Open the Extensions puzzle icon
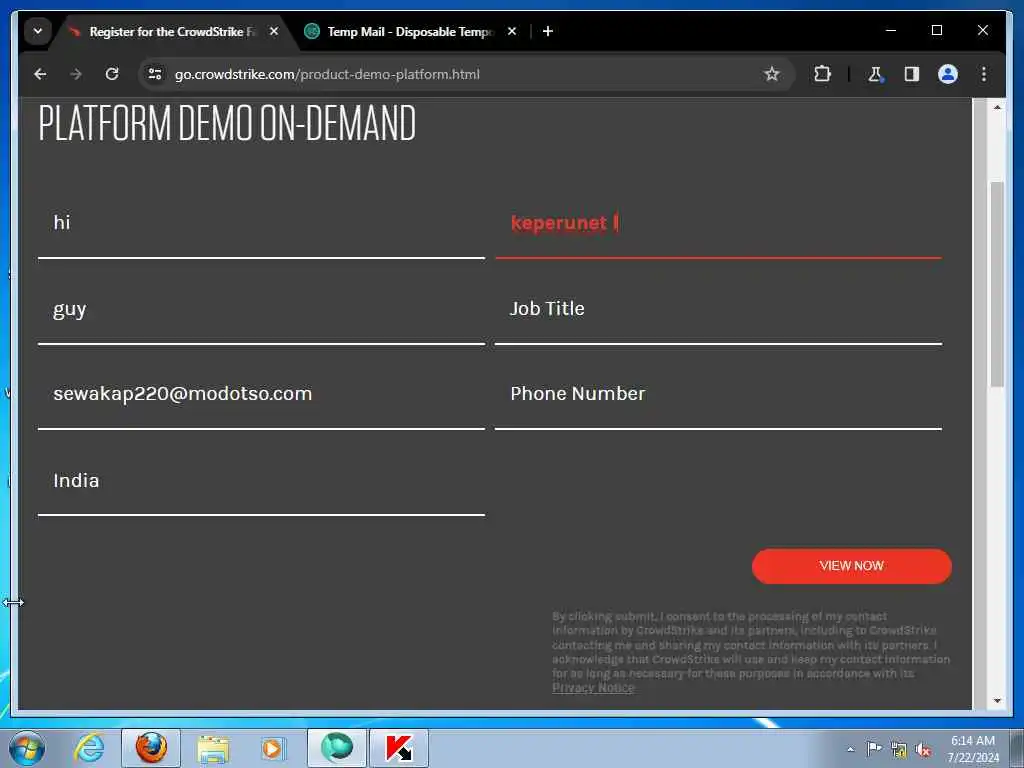The height and width of the screenshot is (768, 1024). [x=822, y=74]
